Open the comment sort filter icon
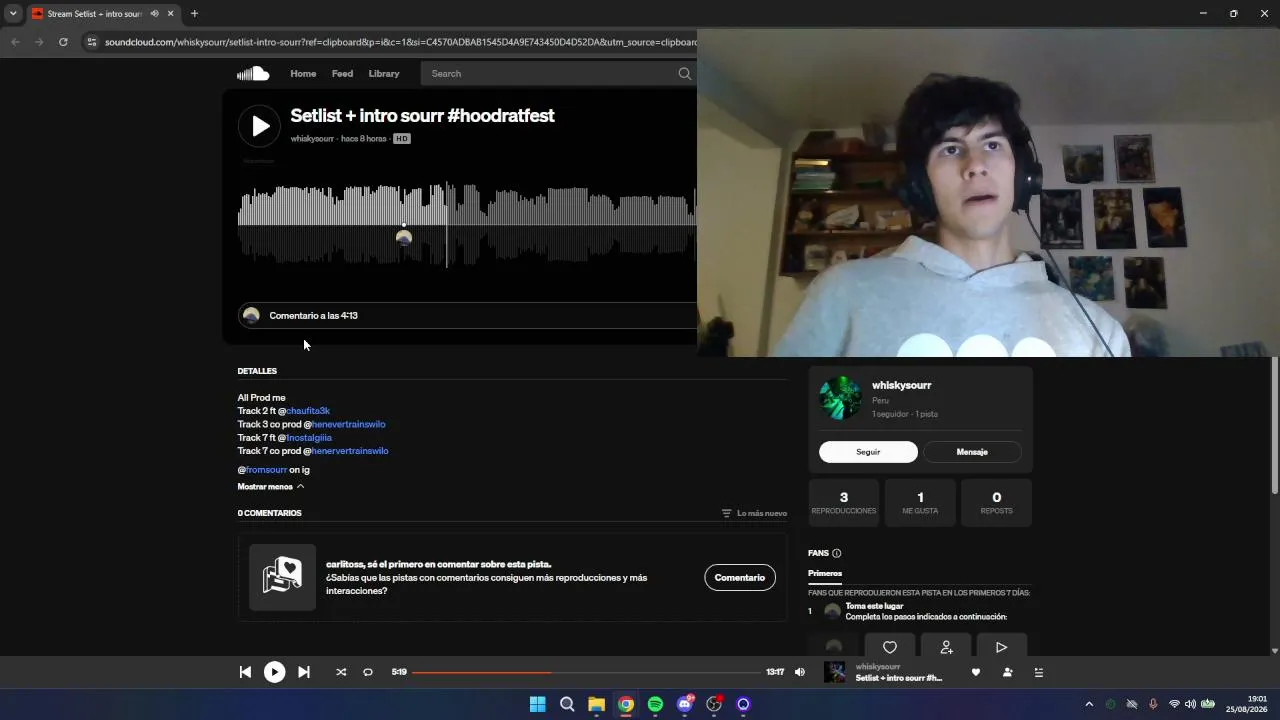Viewport: 1280px width, 720px height. tap(727, 513)
